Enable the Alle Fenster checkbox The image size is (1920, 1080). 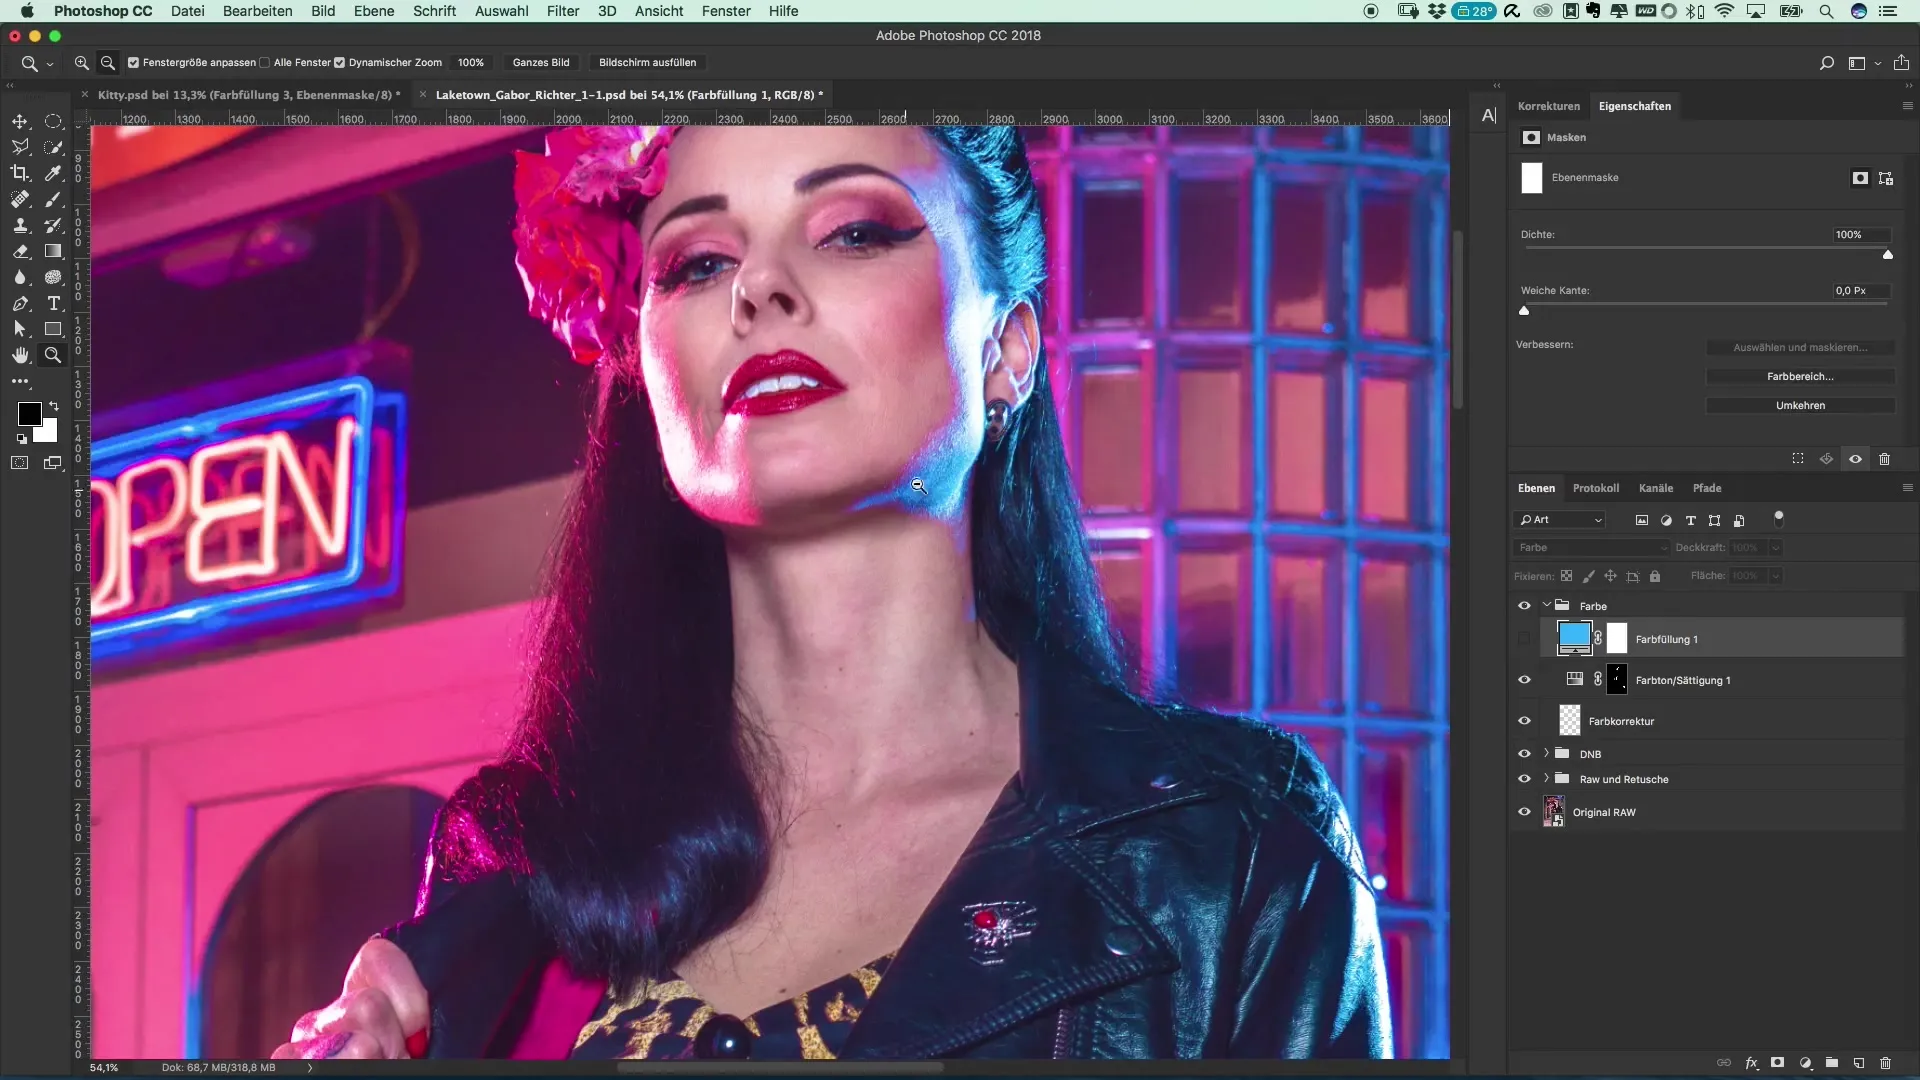pos(265,62)
